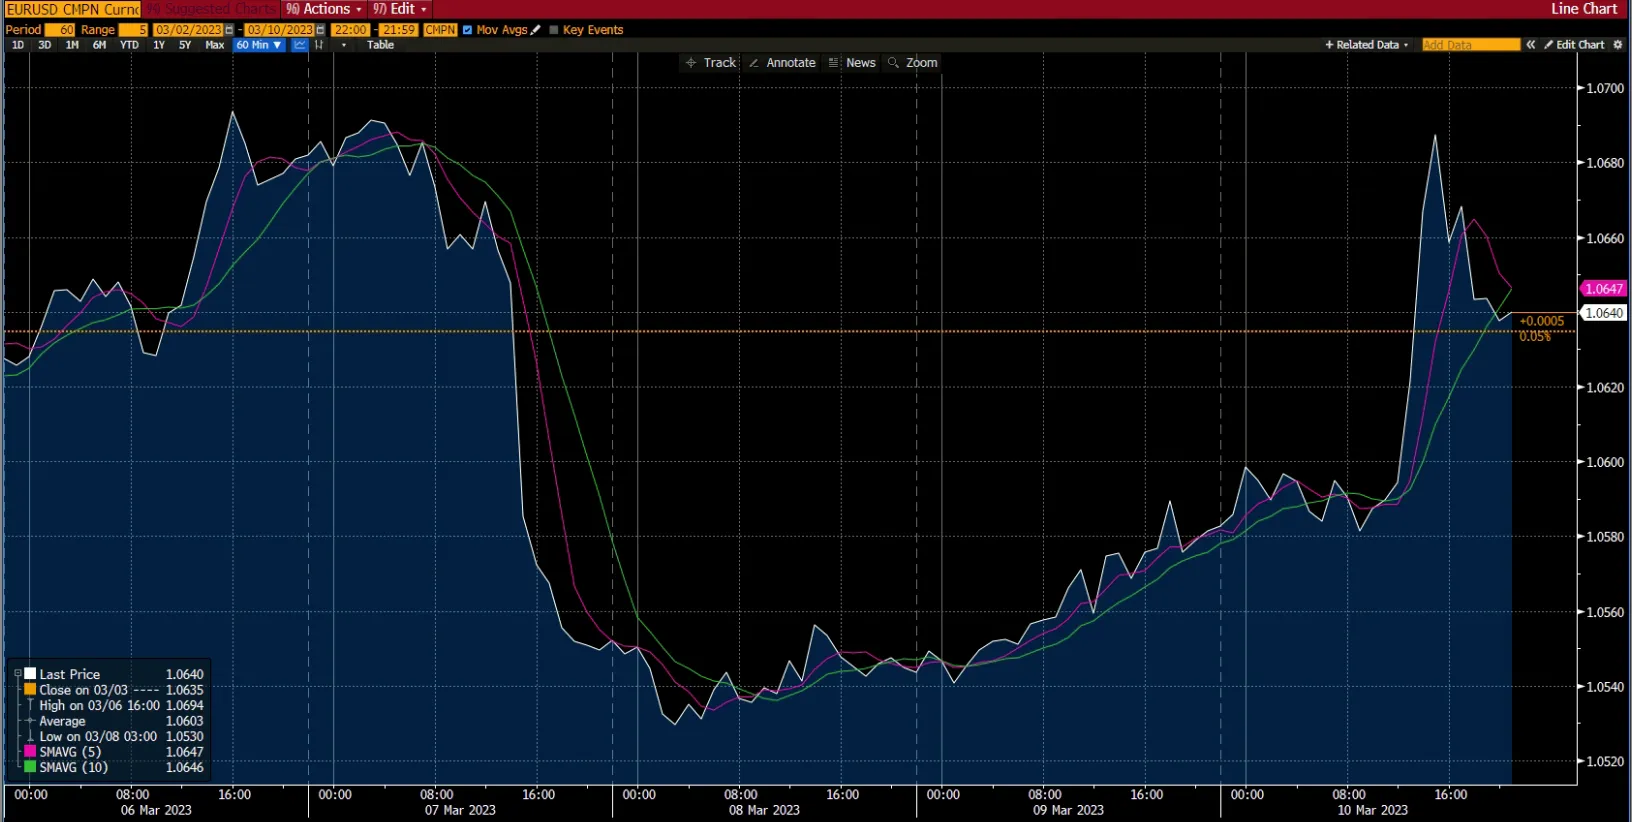1632x822 pixels.
Task: Click the News list icon
Action: [834, 63]
